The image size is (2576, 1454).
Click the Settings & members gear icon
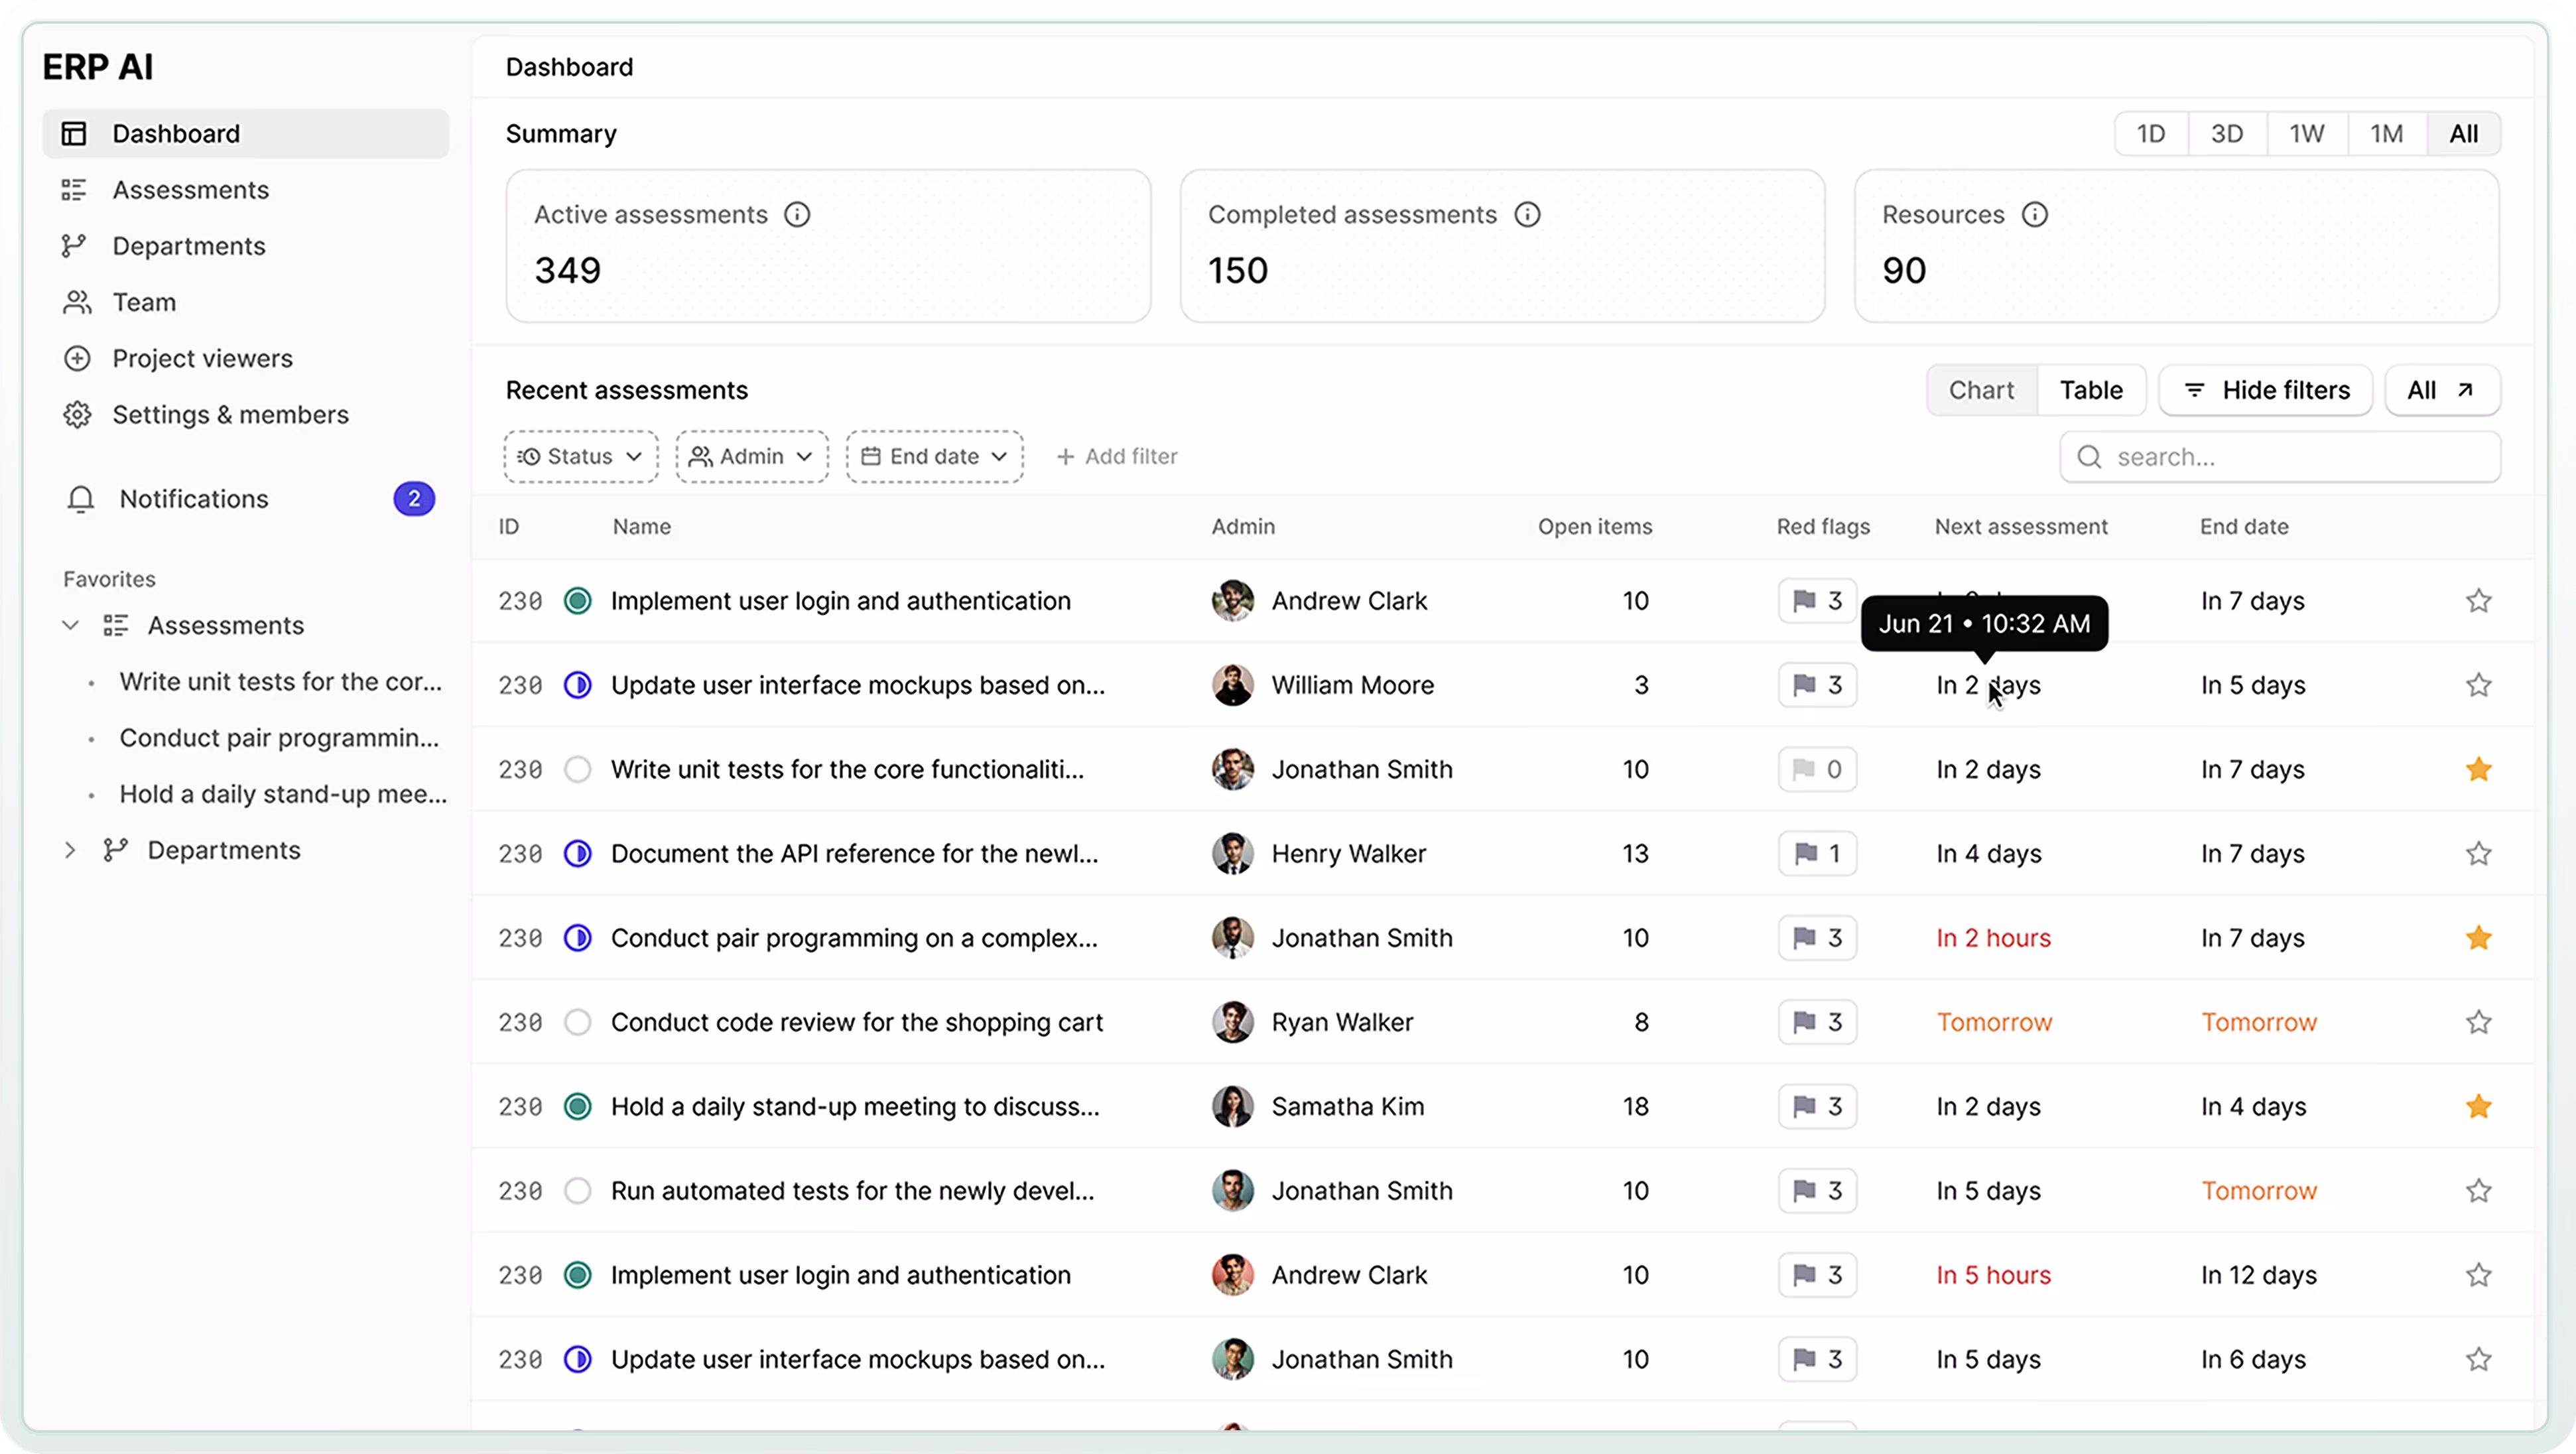pos(77,415)
